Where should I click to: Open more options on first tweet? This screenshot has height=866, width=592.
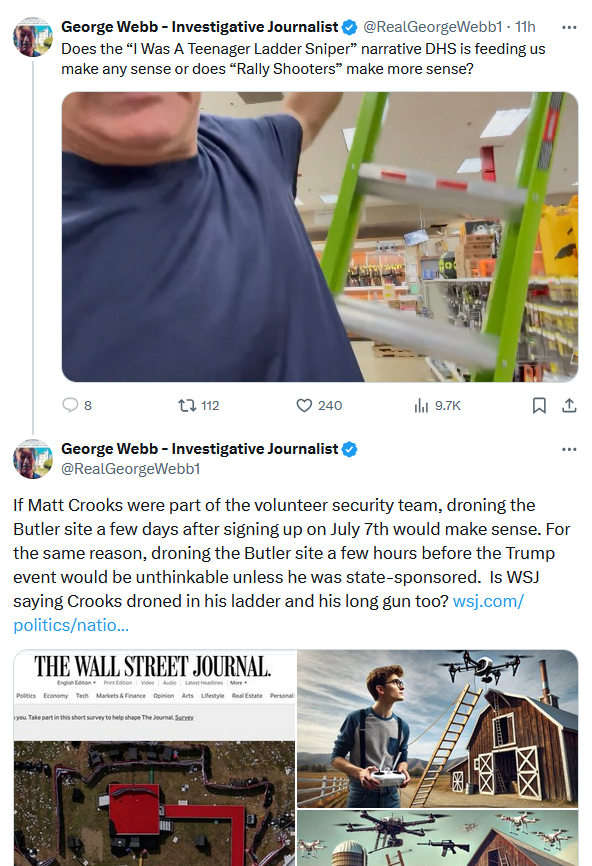point(569,27)
